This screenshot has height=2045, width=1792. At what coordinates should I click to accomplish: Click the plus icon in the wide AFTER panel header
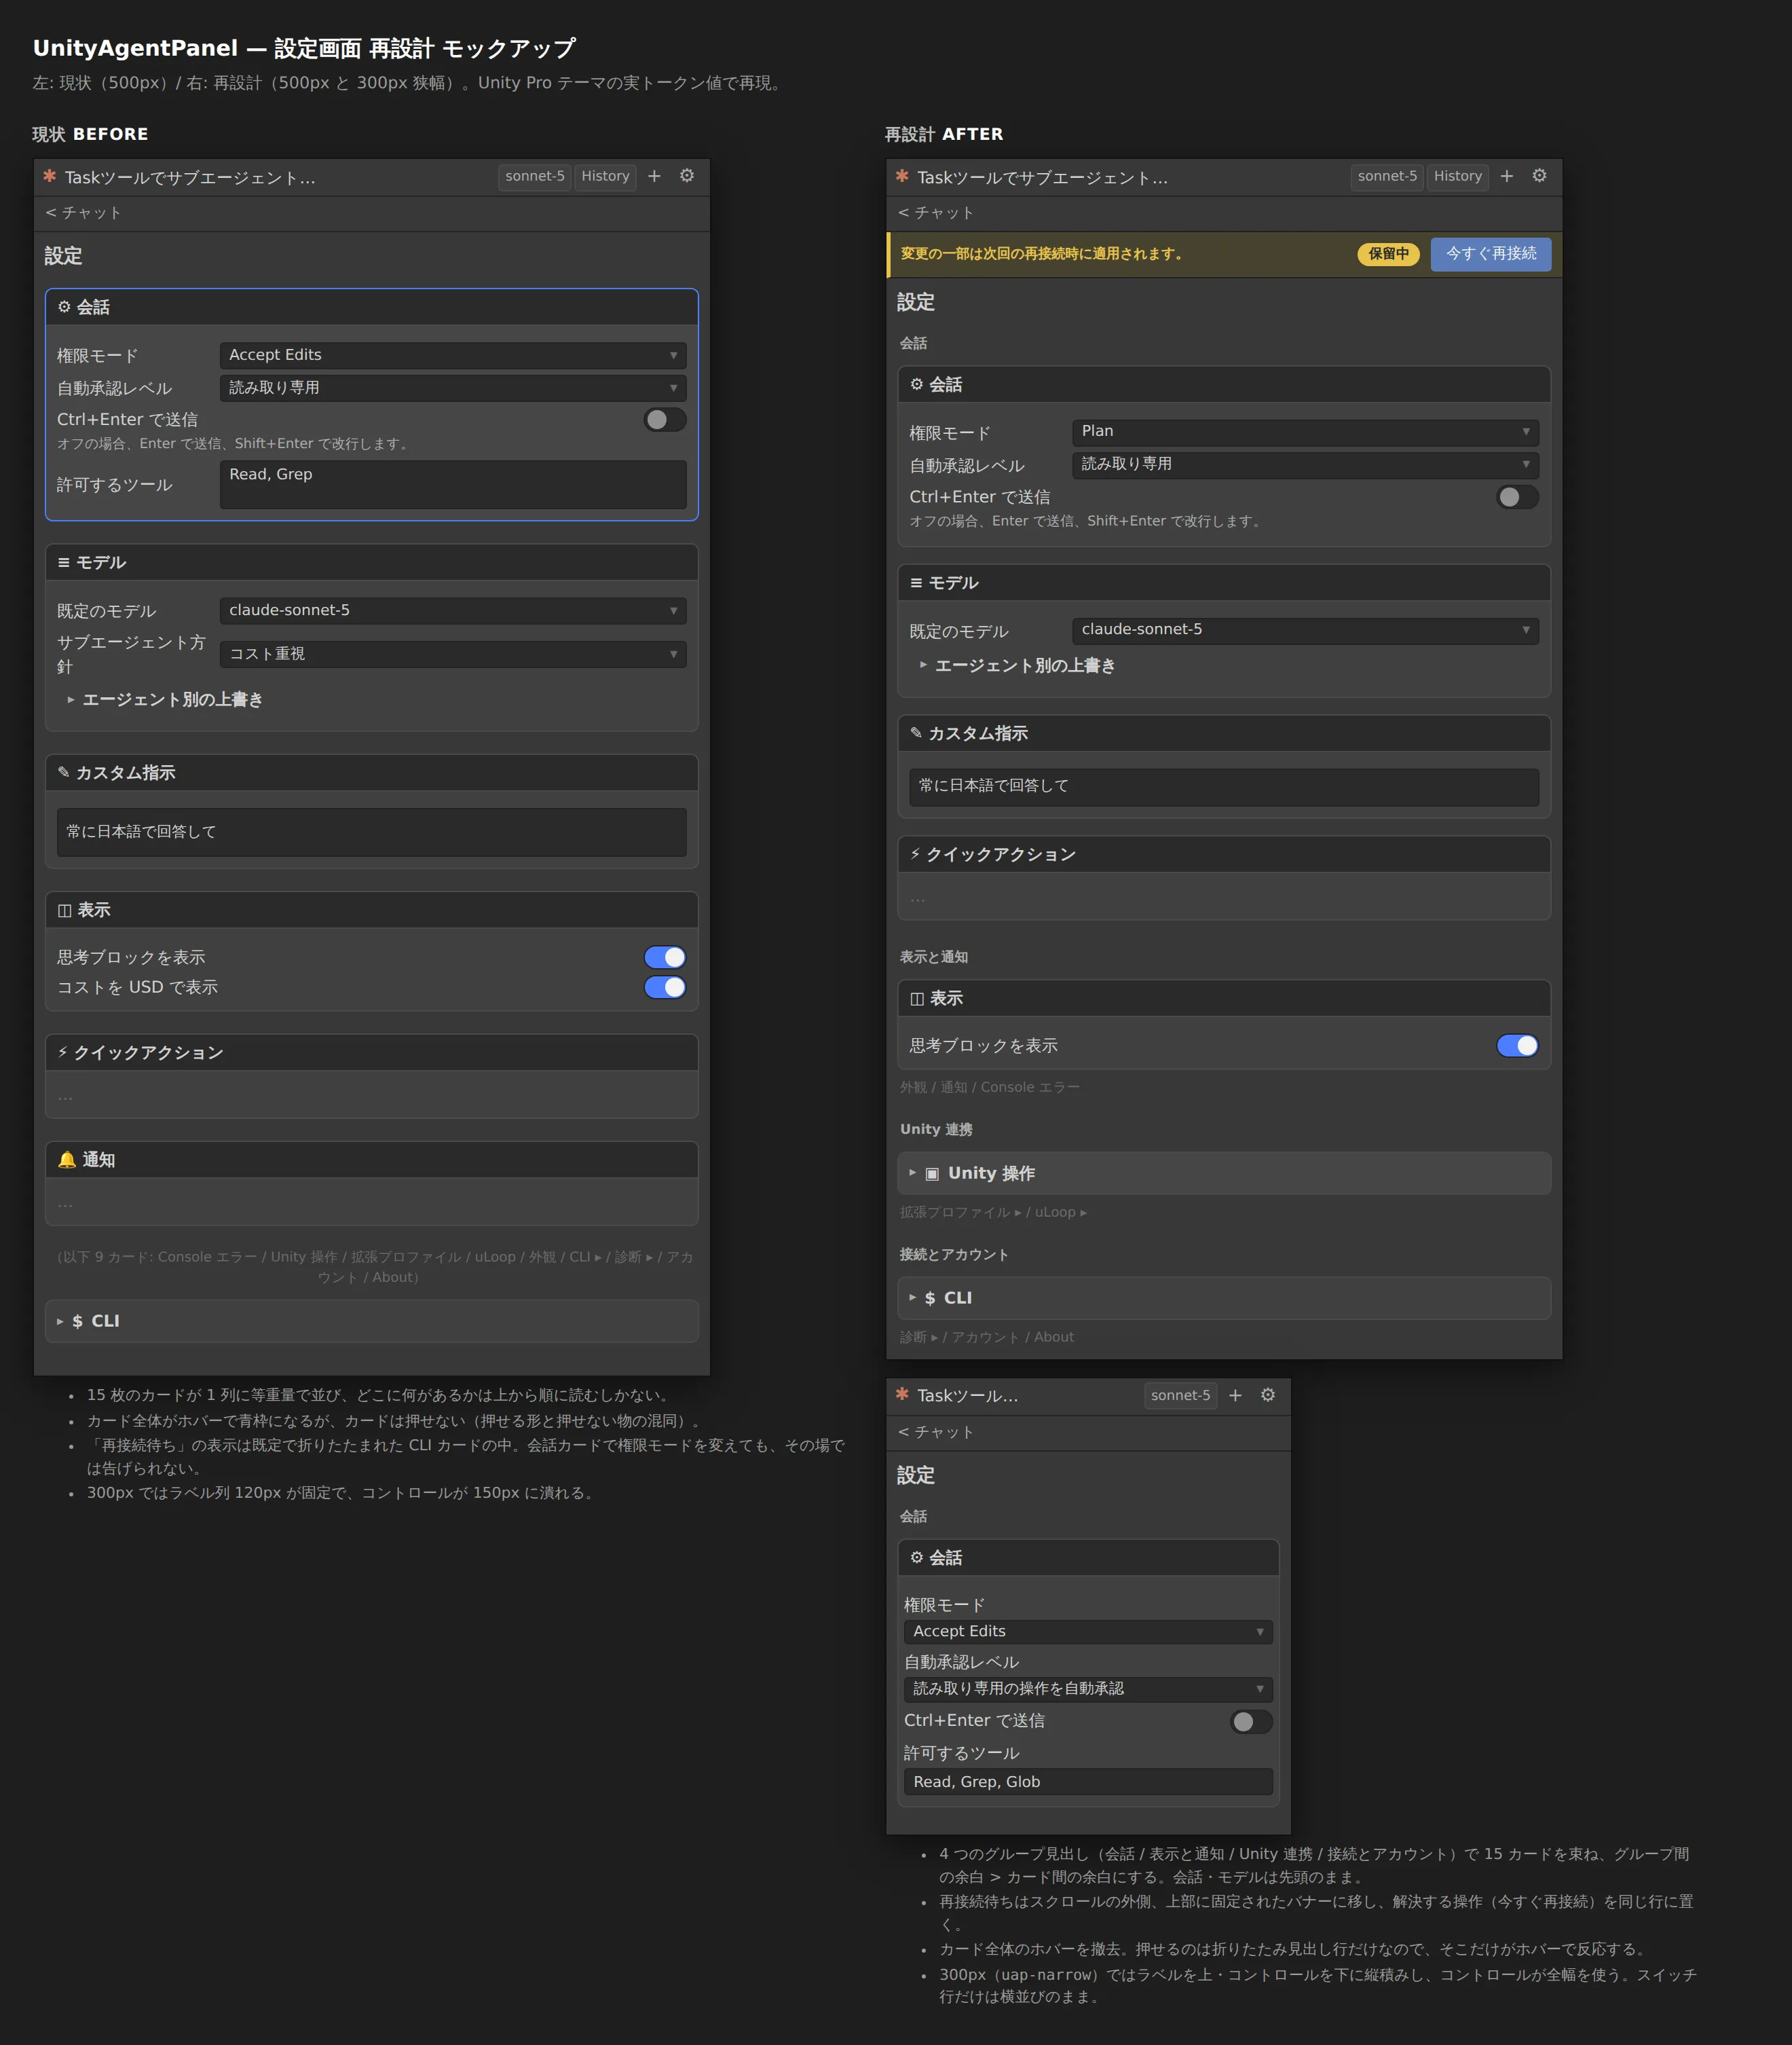1506,176
